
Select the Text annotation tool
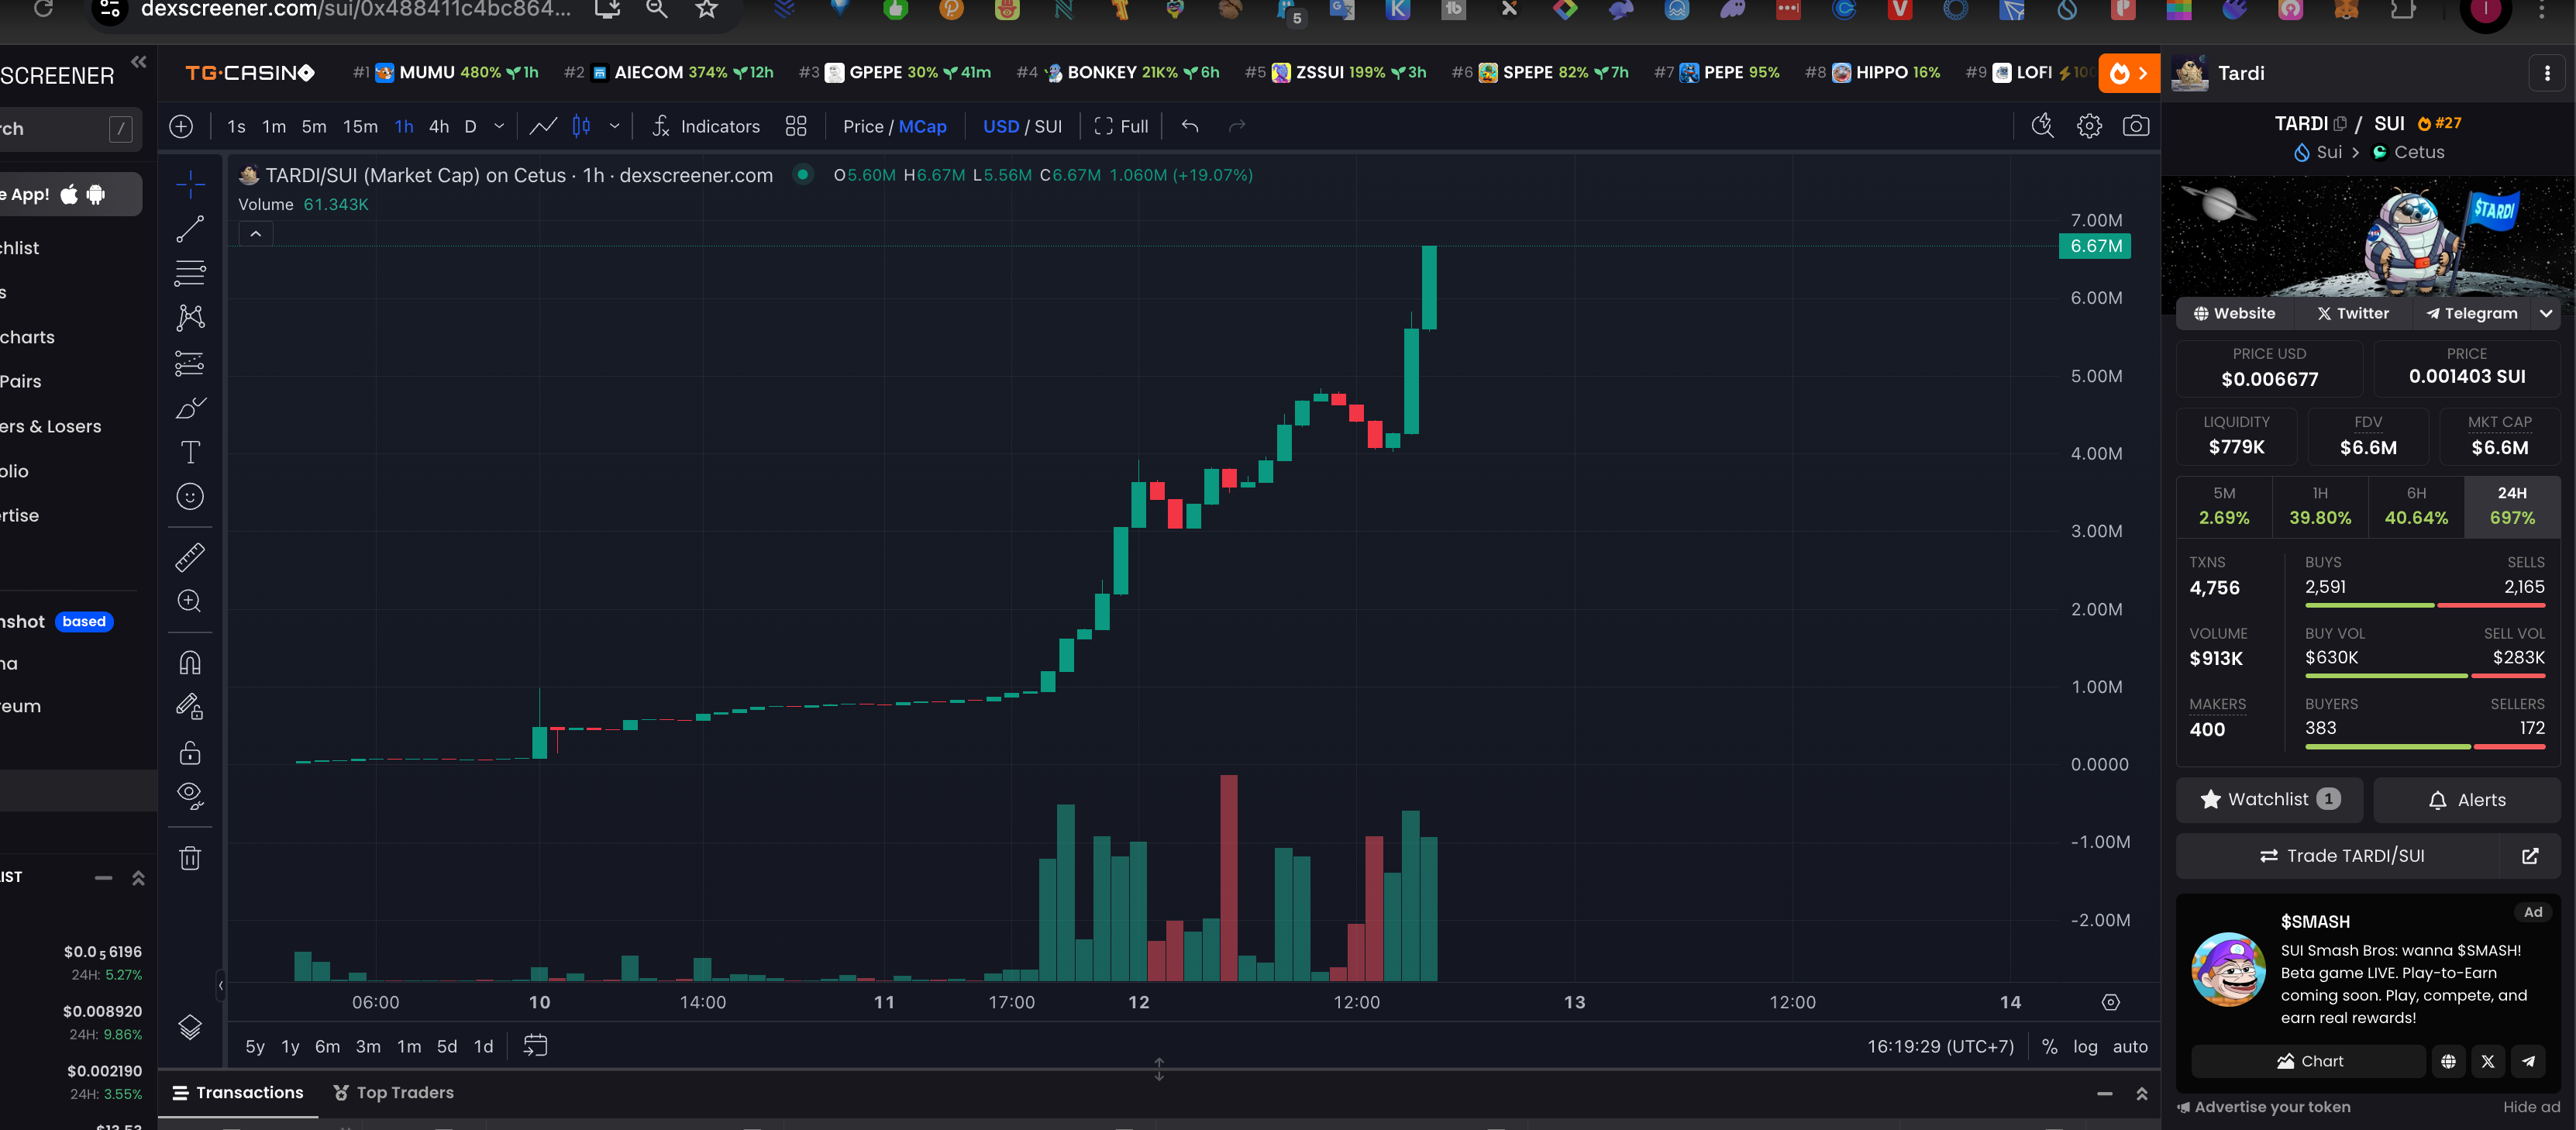tap(190, 452)
